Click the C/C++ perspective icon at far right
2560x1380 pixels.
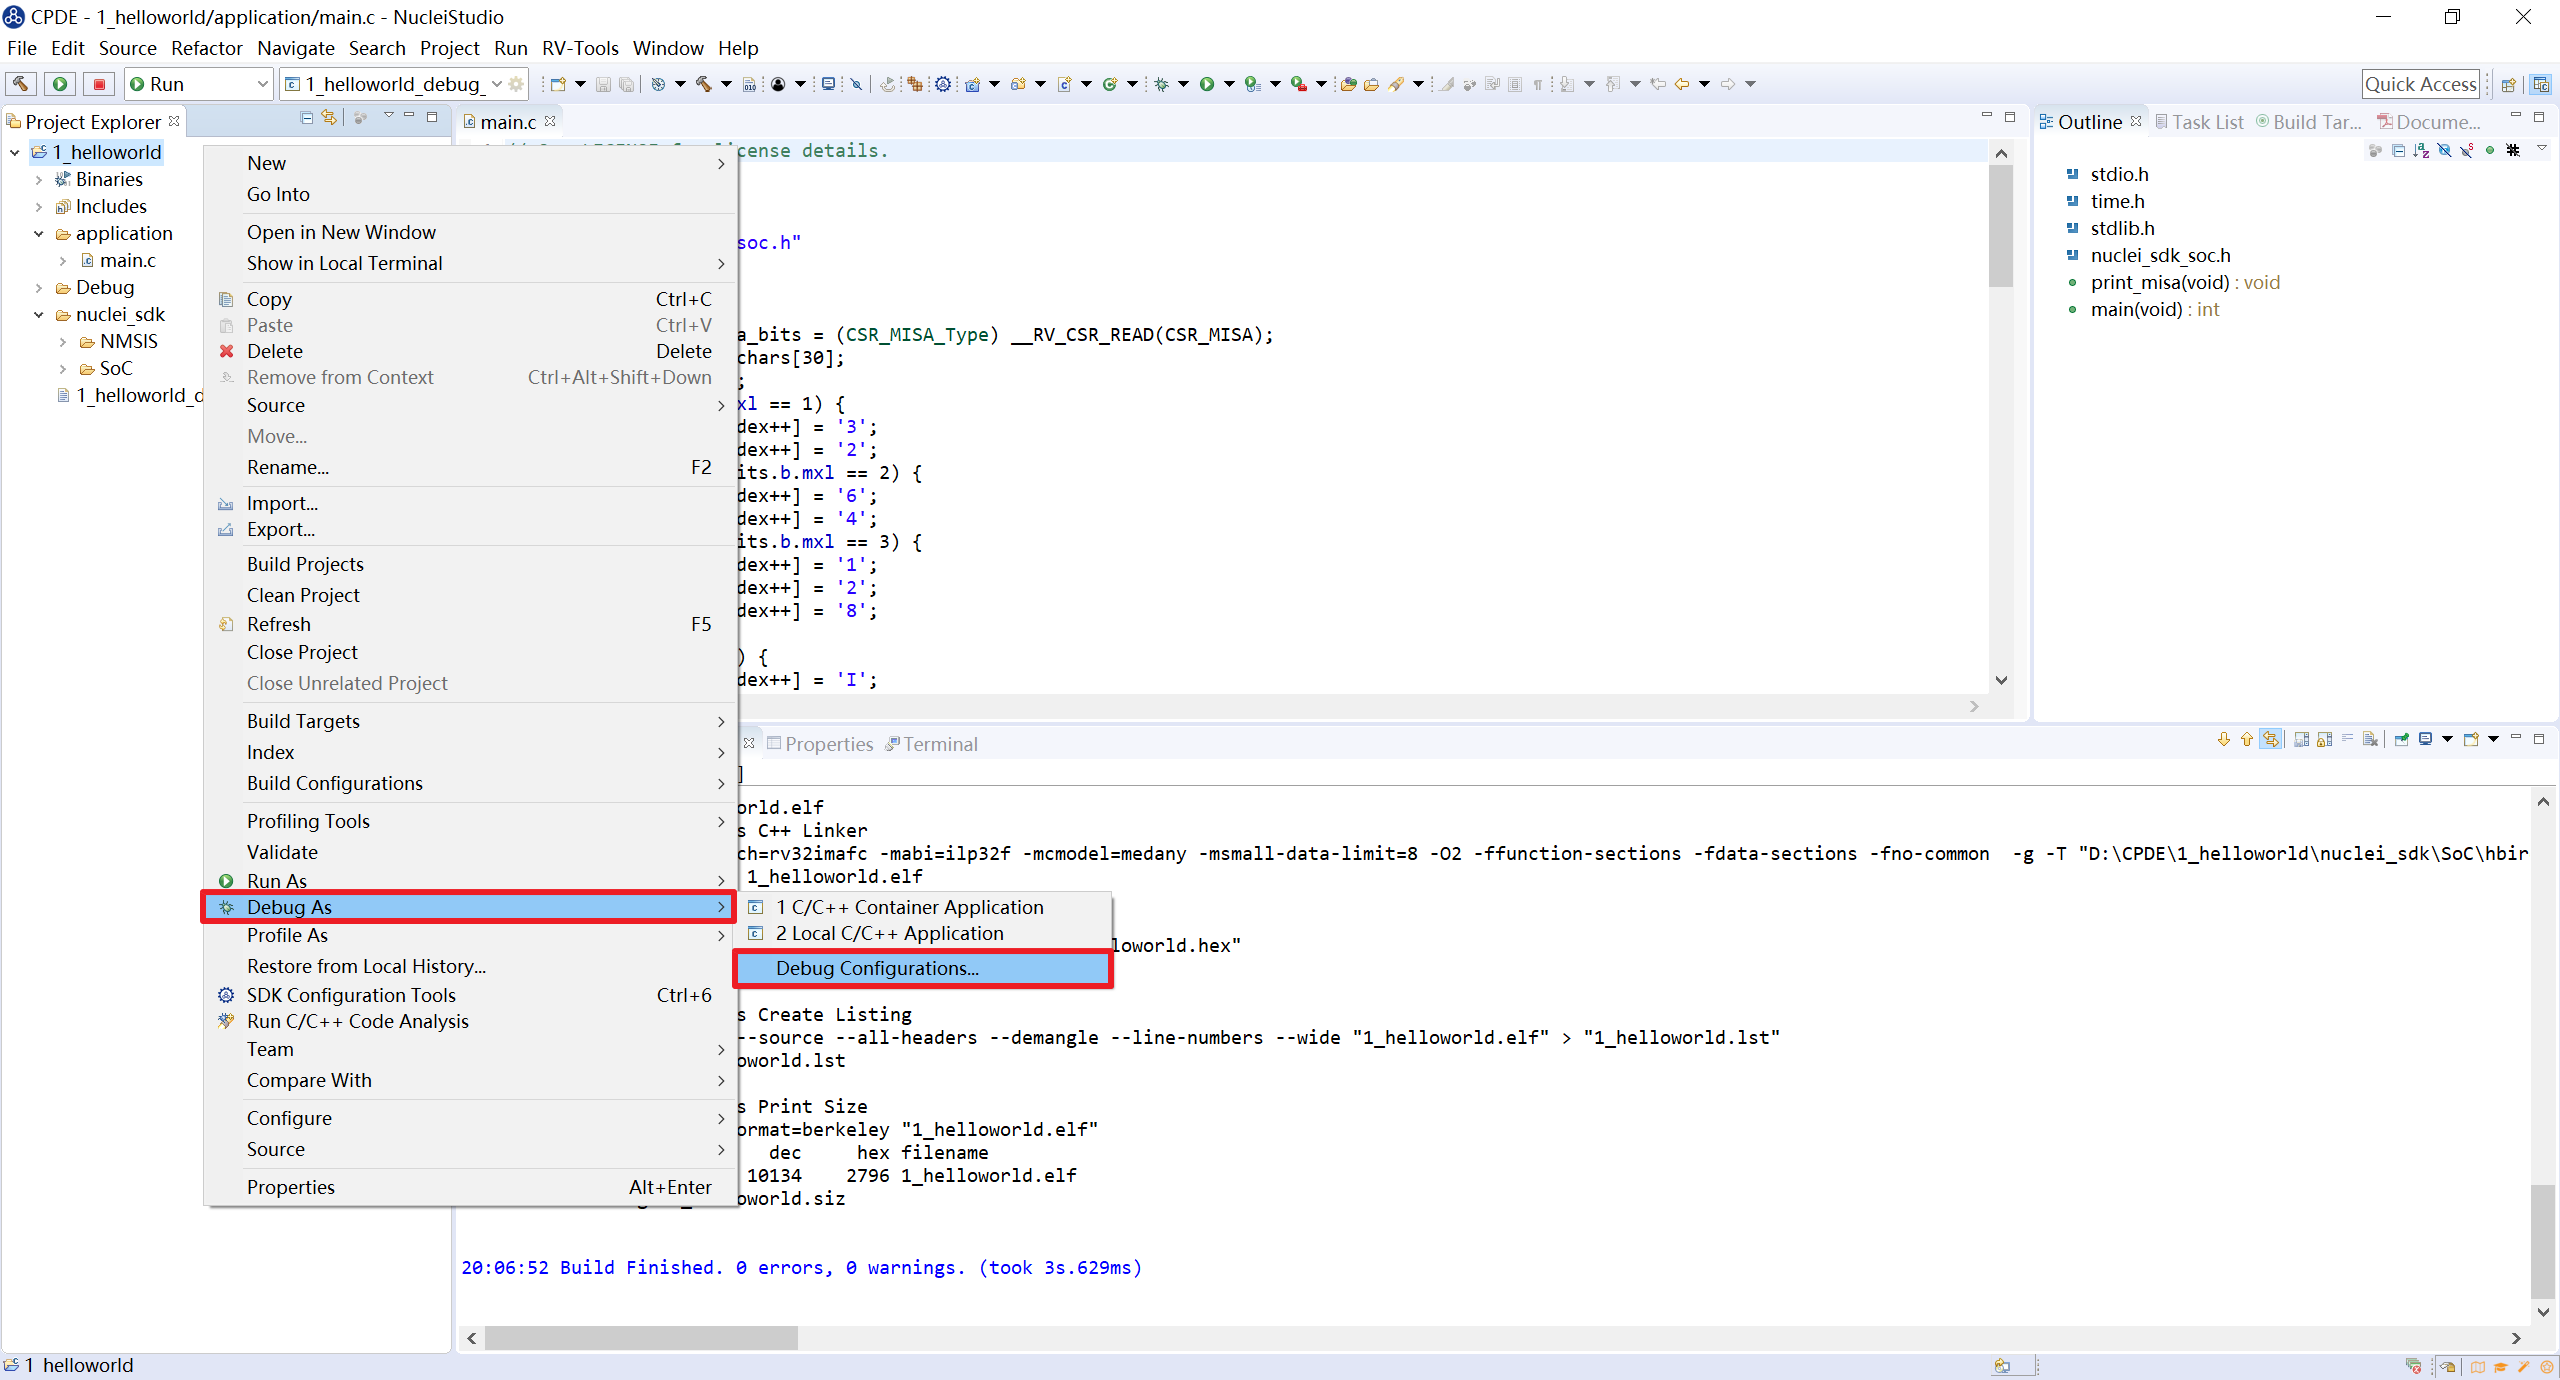[2540, 84]
